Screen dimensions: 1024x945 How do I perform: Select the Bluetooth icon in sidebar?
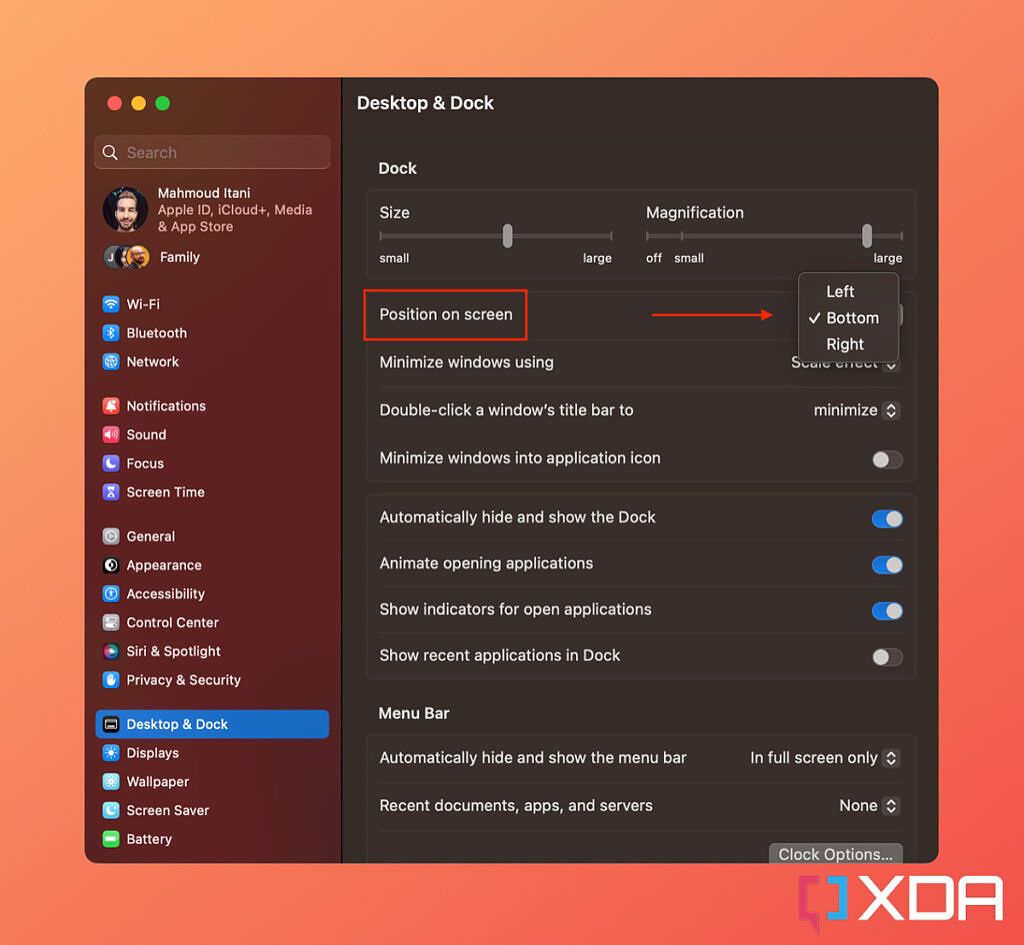(112, 333)
